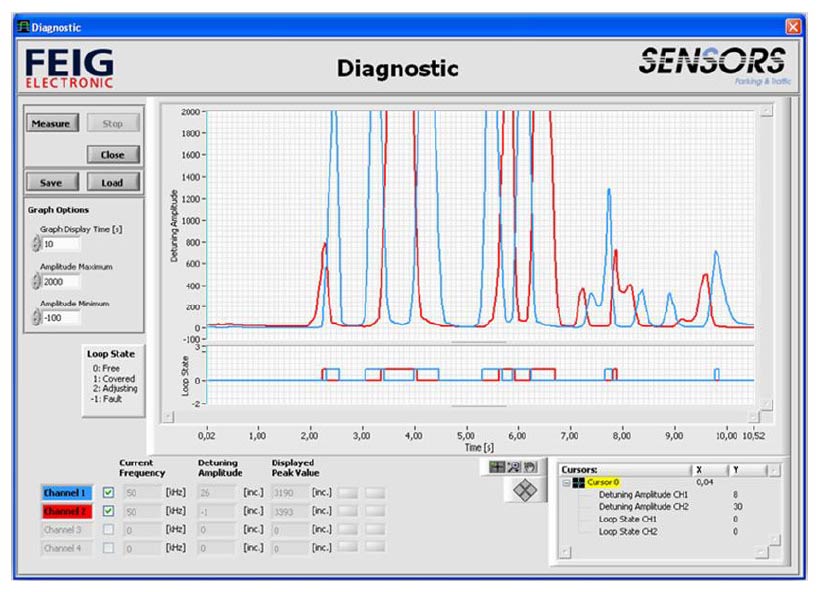The image size is (819, 592).
Task: Collapse the Cursor 0 tree node
Action: pos(566,482)
